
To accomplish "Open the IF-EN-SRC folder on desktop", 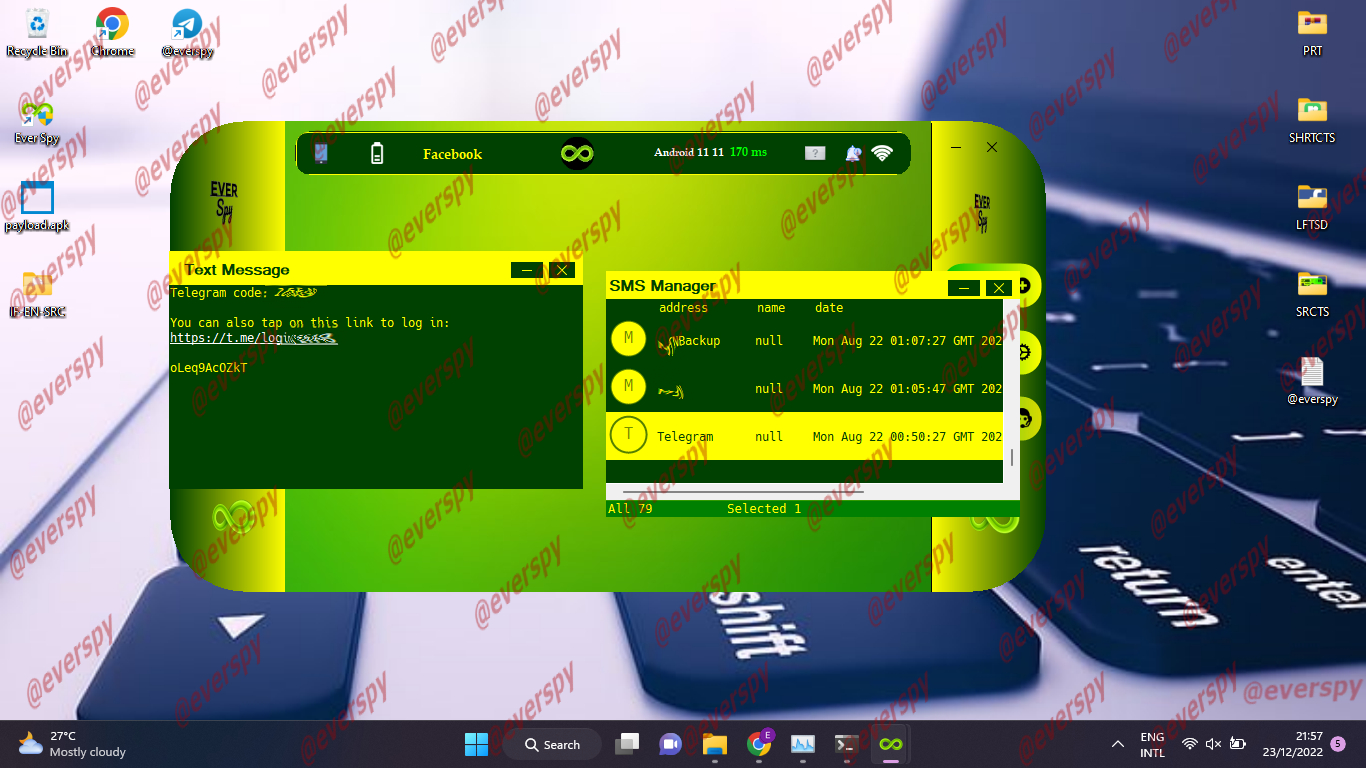I will [37, 292].
